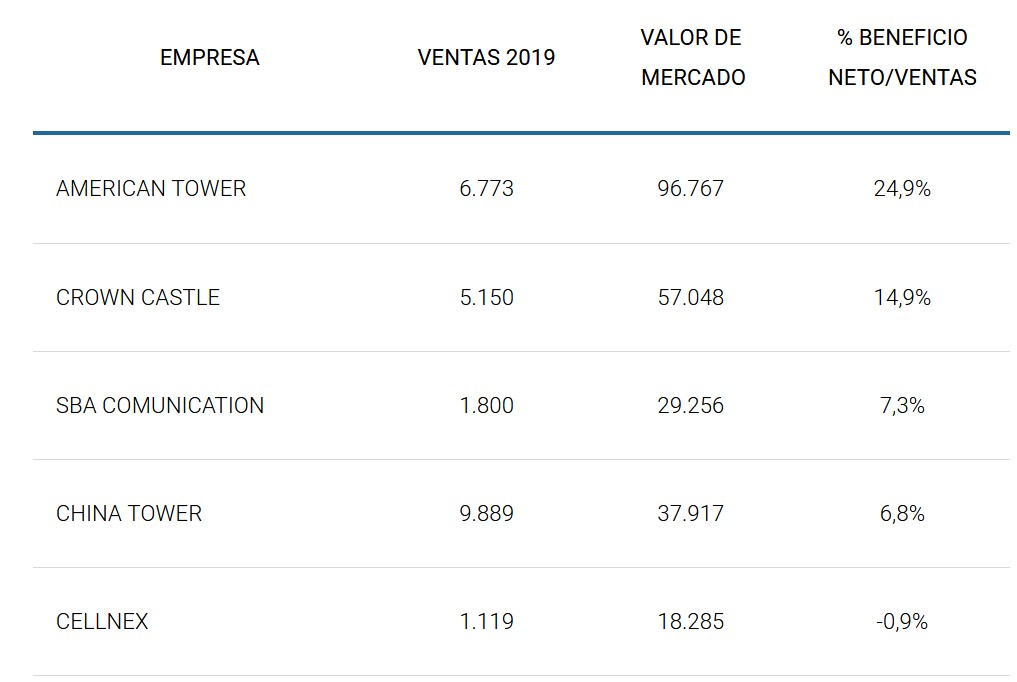Click the EMPRESA column header
Image resolution: width=1017 pixels, height=682 pixels.
coord(209,58)
